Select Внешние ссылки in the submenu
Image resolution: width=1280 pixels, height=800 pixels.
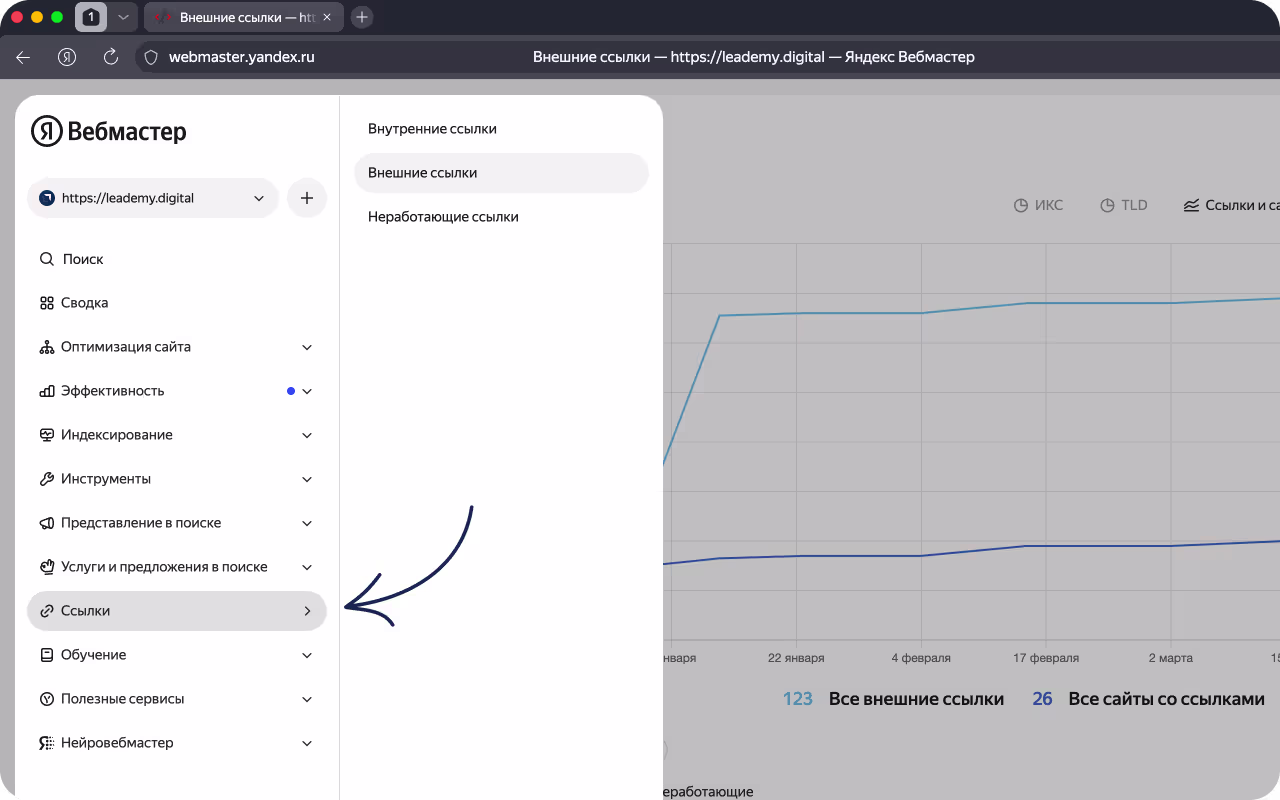[x=501, y=173]
